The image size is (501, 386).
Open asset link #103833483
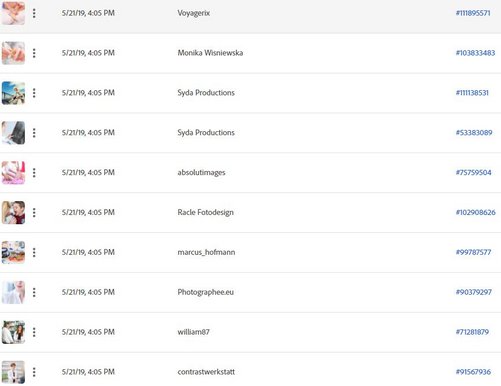475,53
